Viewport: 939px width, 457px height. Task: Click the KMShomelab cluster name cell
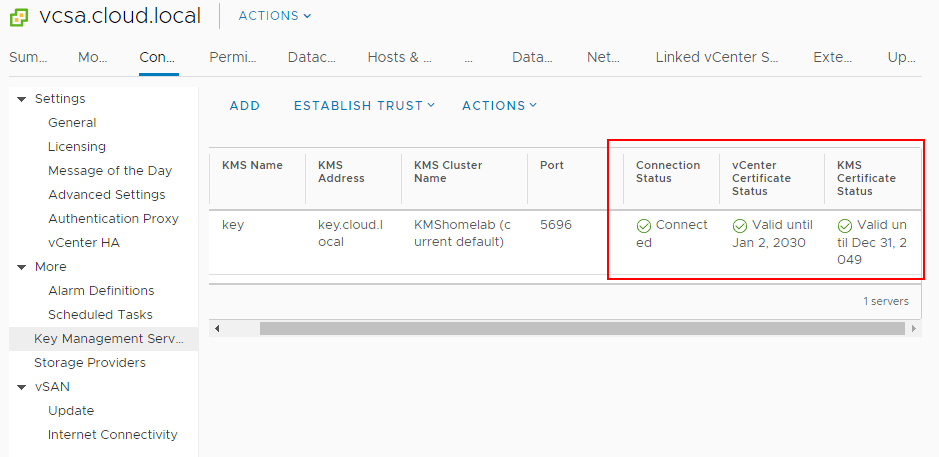[x=462, y=234]
